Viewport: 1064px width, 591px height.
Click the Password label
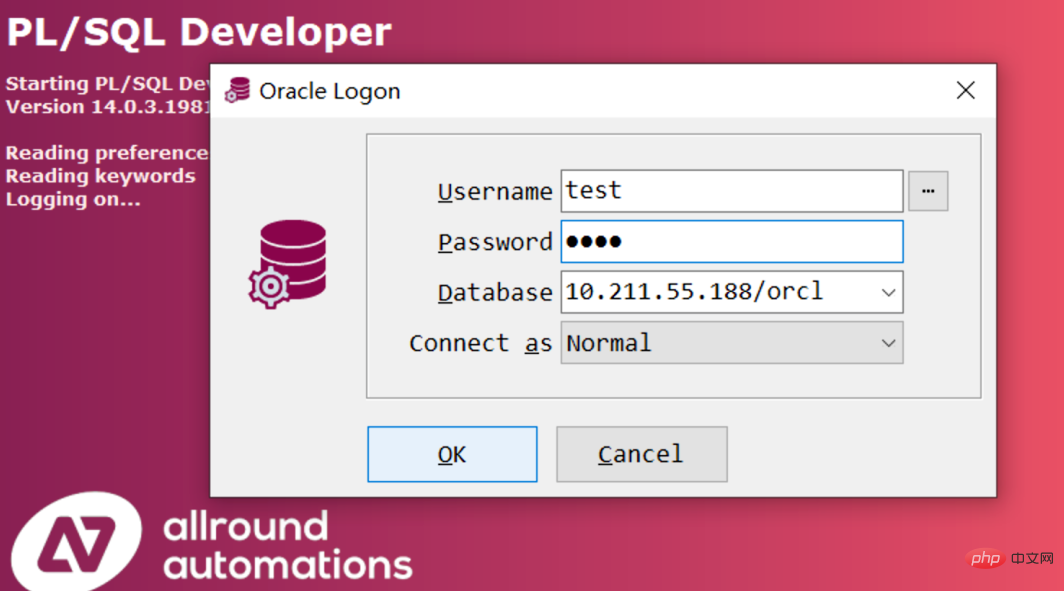coord(494,242)
